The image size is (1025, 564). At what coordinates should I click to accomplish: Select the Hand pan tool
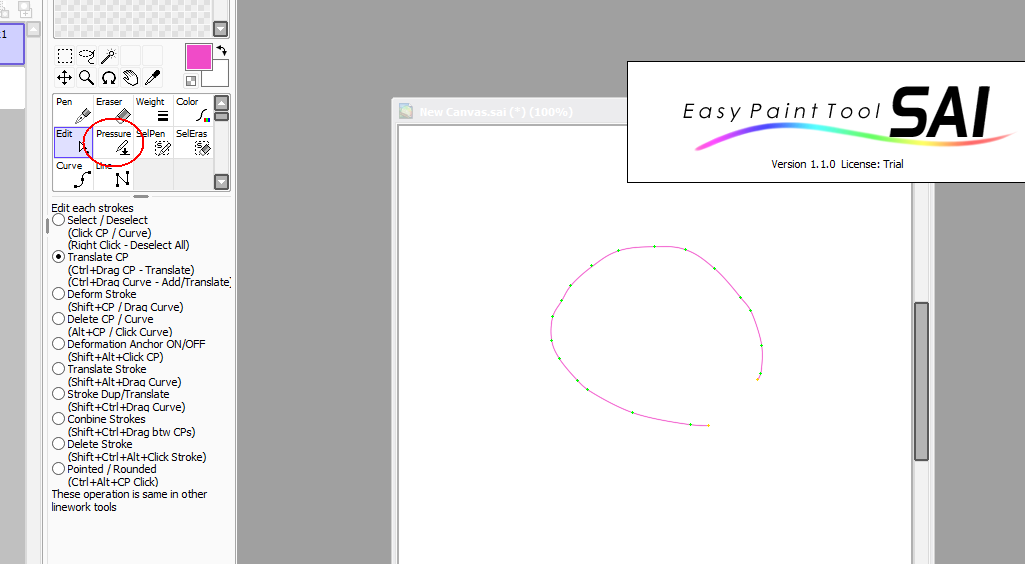tap(131, 78)
